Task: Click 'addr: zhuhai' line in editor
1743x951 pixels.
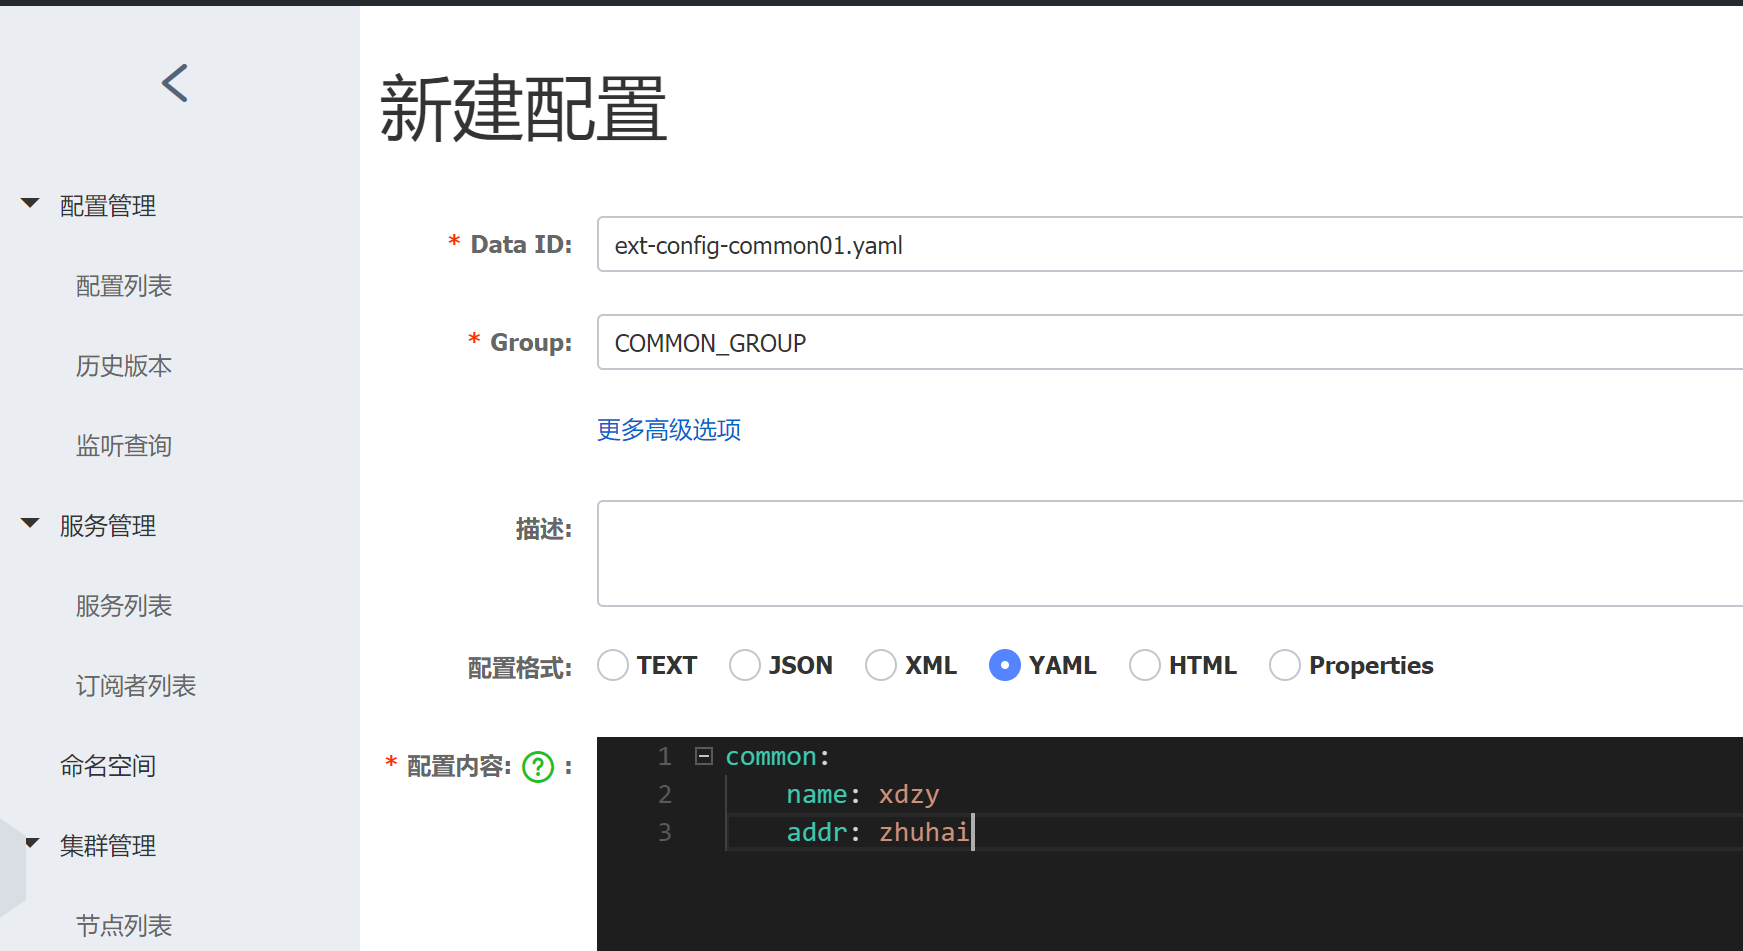Action: pyautogui.click(x=878, y=832)
